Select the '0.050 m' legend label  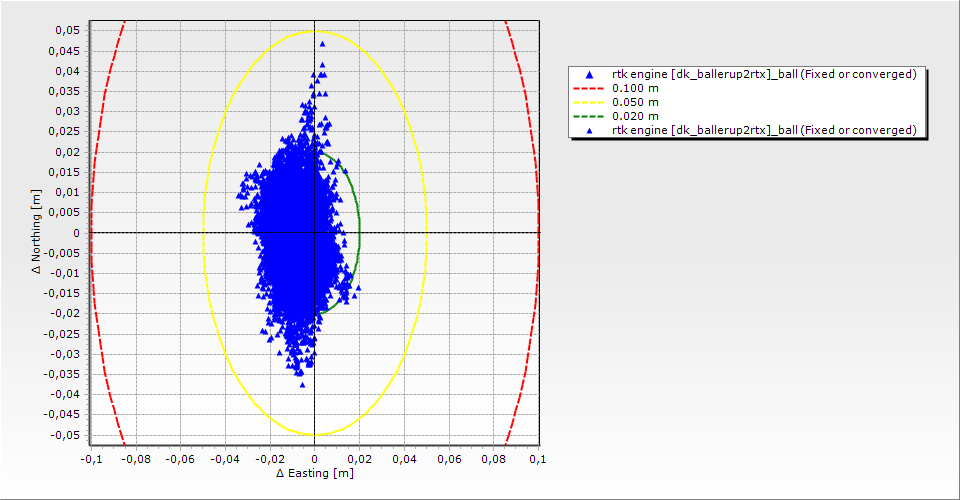click(x=636, y=102)
